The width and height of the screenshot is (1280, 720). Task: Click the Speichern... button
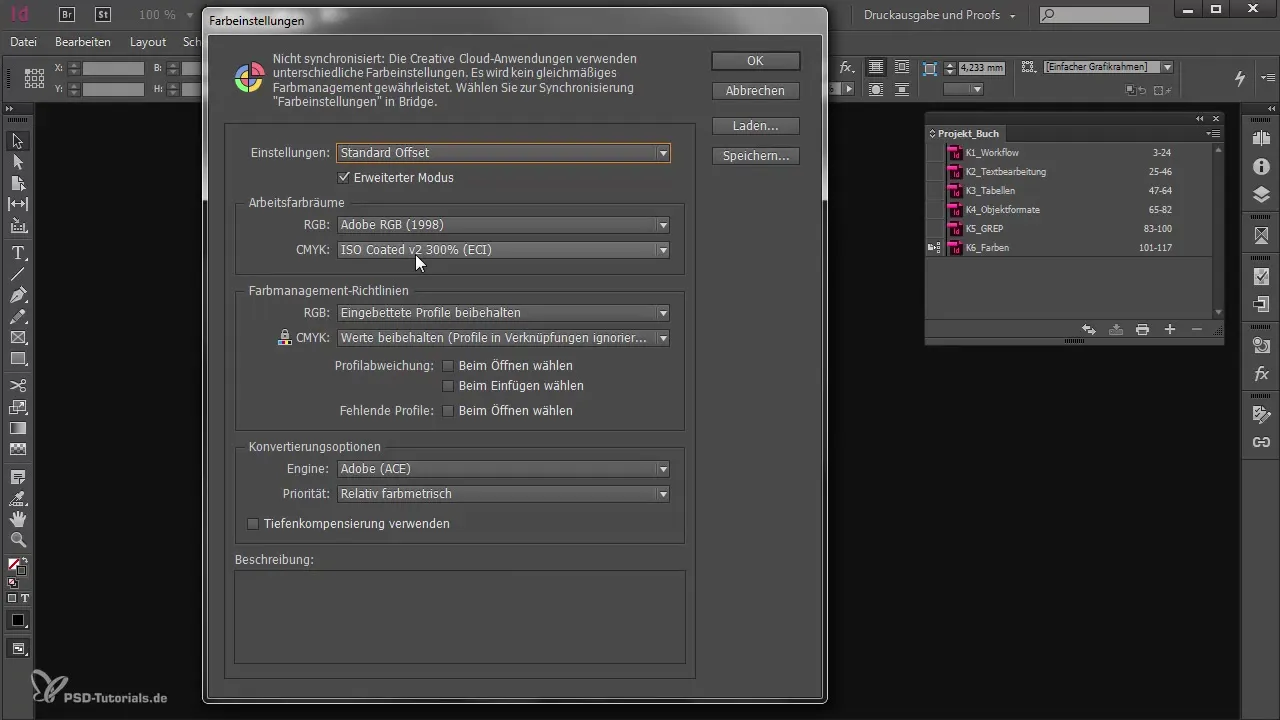[755, 156]
